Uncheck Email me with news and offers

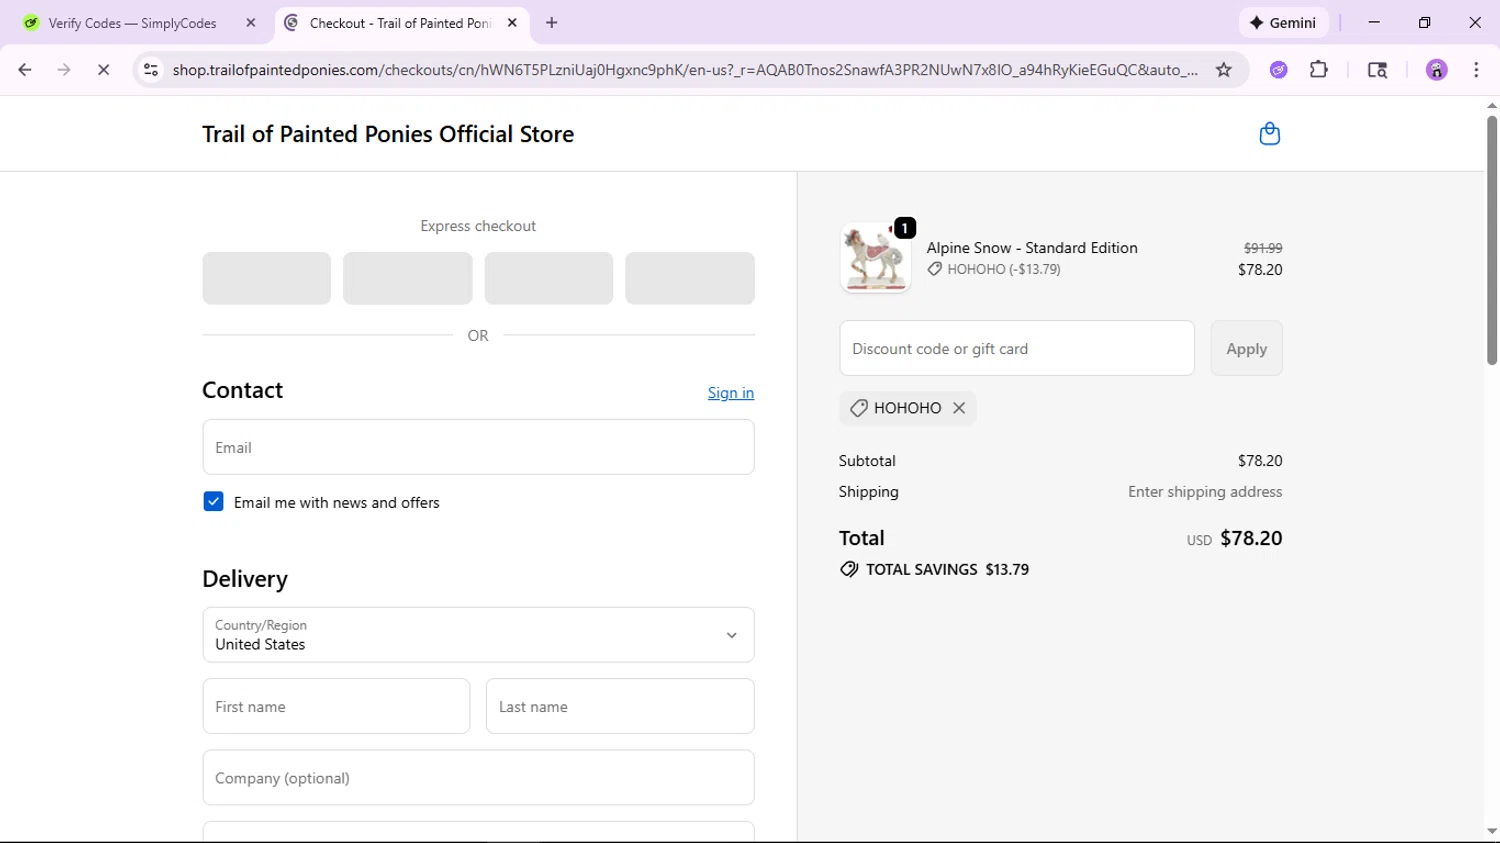click(213, 502)
